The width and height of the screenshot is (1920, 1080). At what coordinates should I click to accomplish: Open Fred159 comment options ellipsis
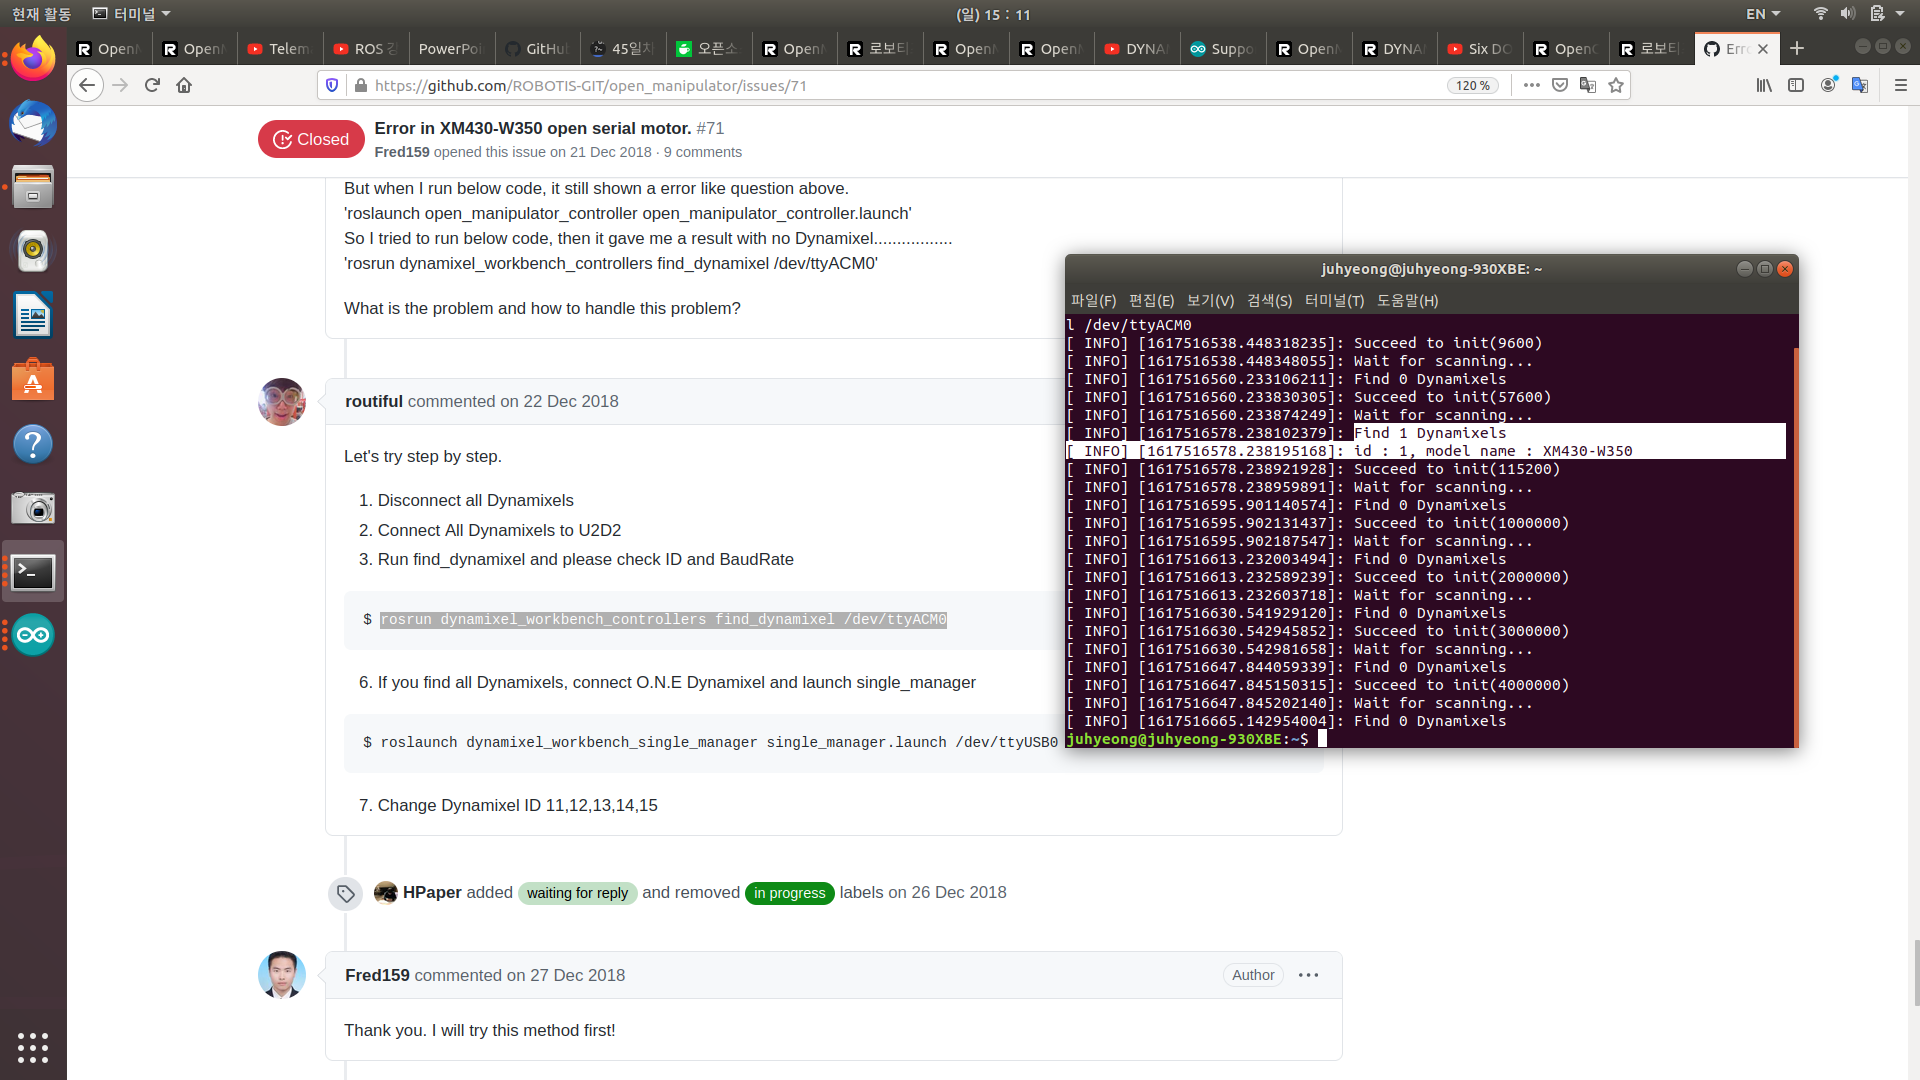tap(1308, 975)
